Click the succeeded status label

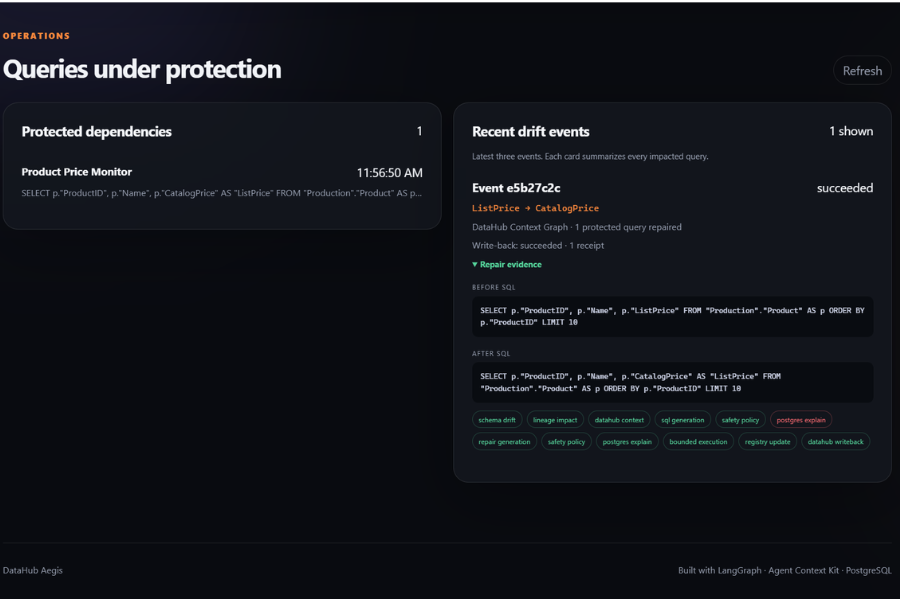tap(844, 188)
